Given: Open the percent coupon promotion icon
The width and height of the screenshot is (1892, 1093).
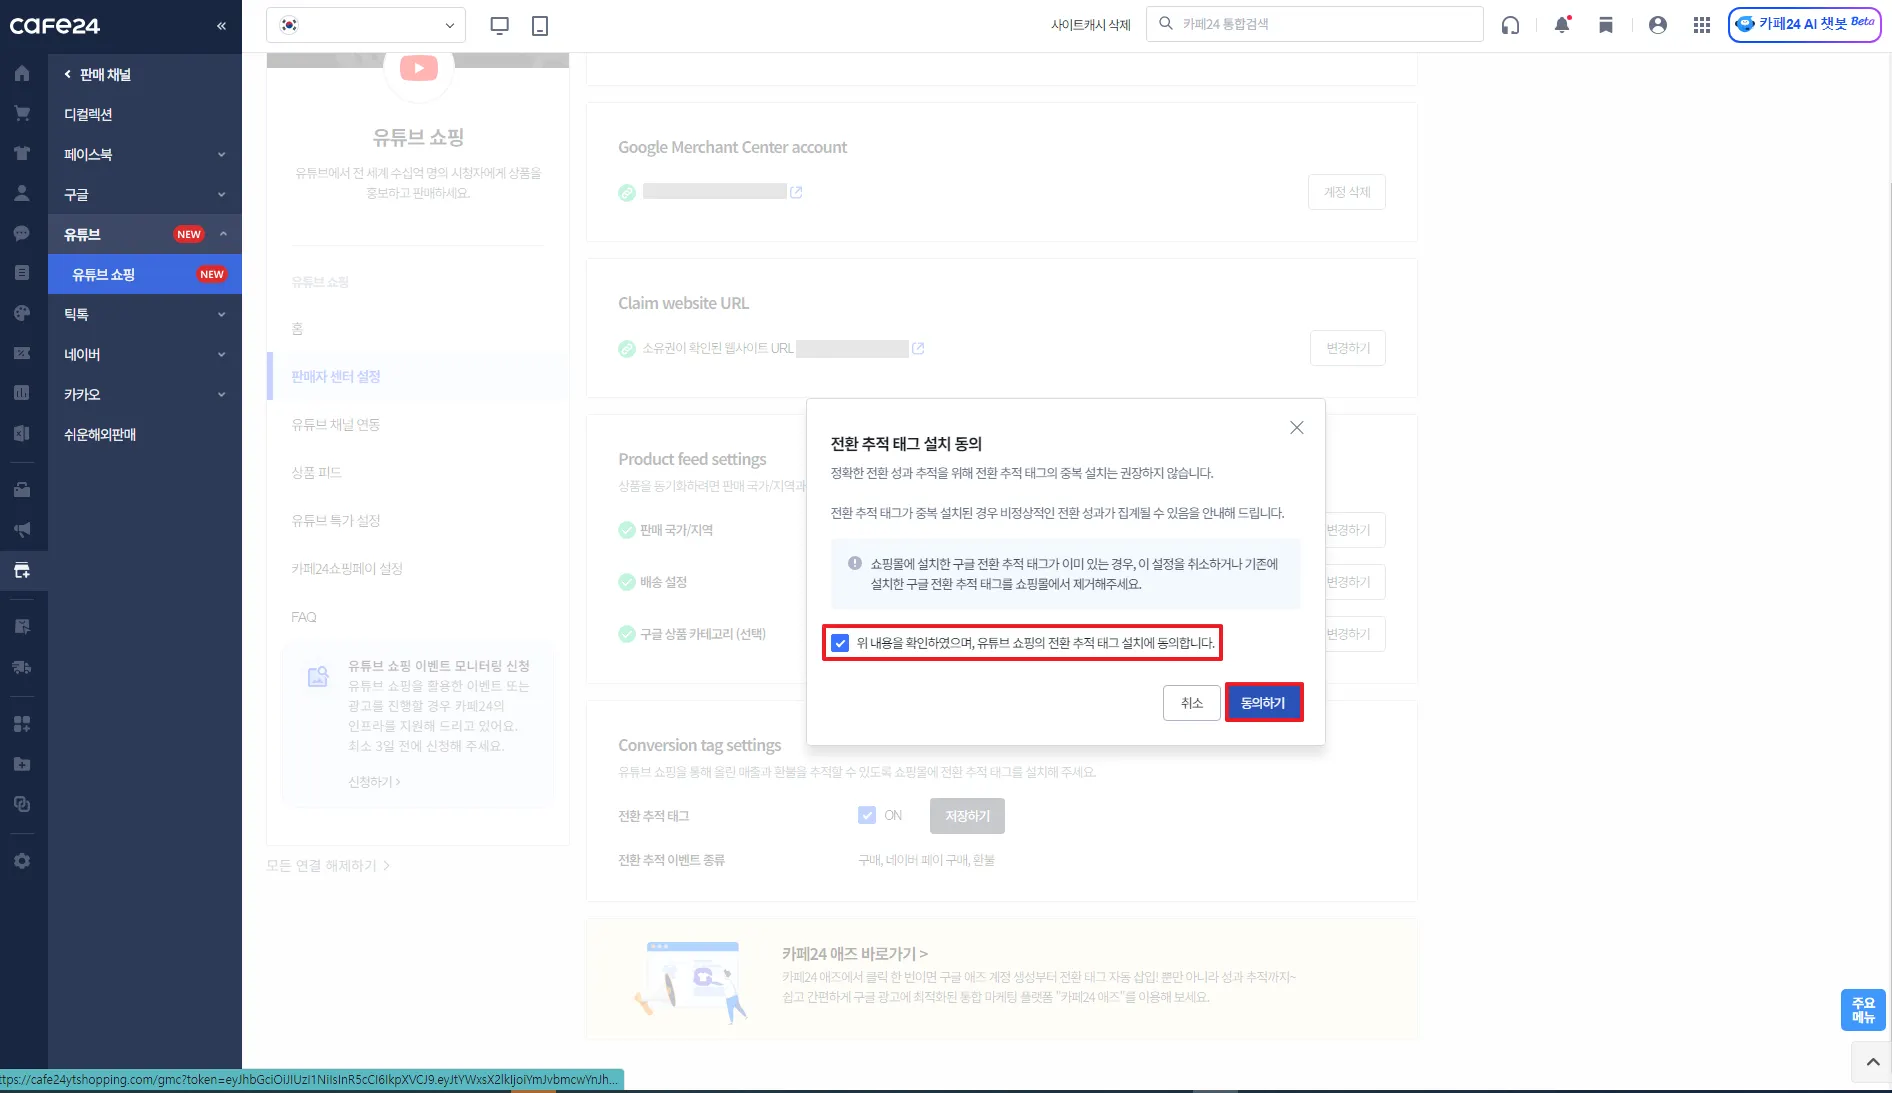Looking at the screenshot, I should 22,353.
